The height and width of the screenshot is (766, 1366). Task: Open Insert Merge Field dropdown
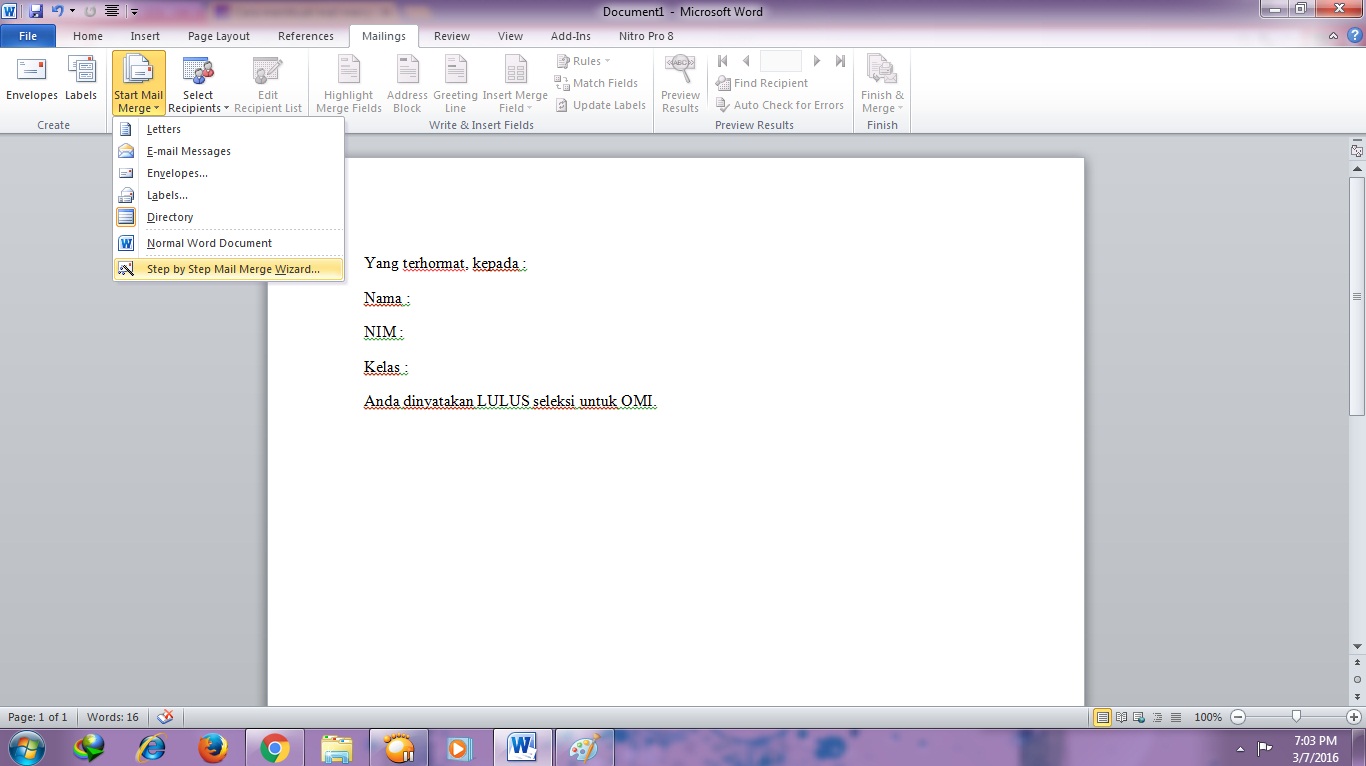pos(515,83)
